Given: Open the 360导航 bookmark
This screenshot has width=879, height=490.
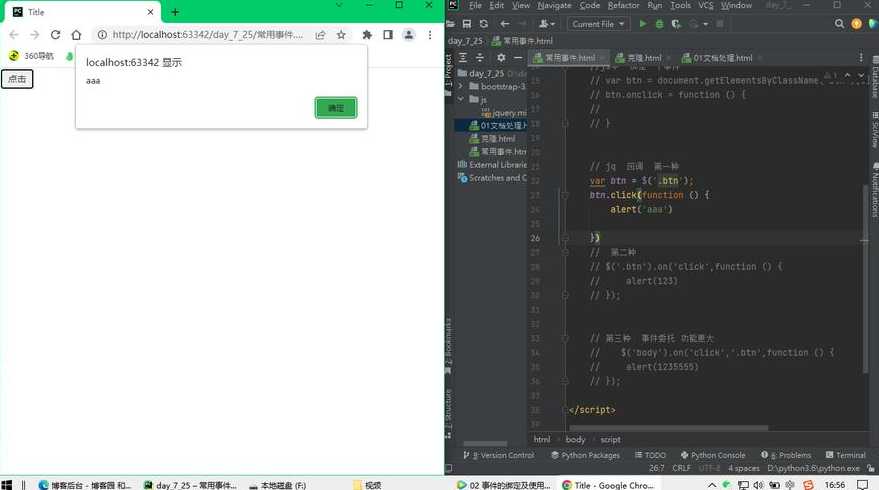Looking at the screenshot, I should click(32, 56).
